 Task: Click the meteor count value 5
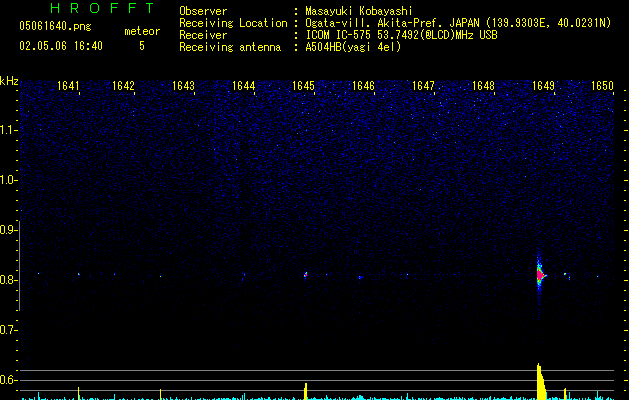[142, 46]
